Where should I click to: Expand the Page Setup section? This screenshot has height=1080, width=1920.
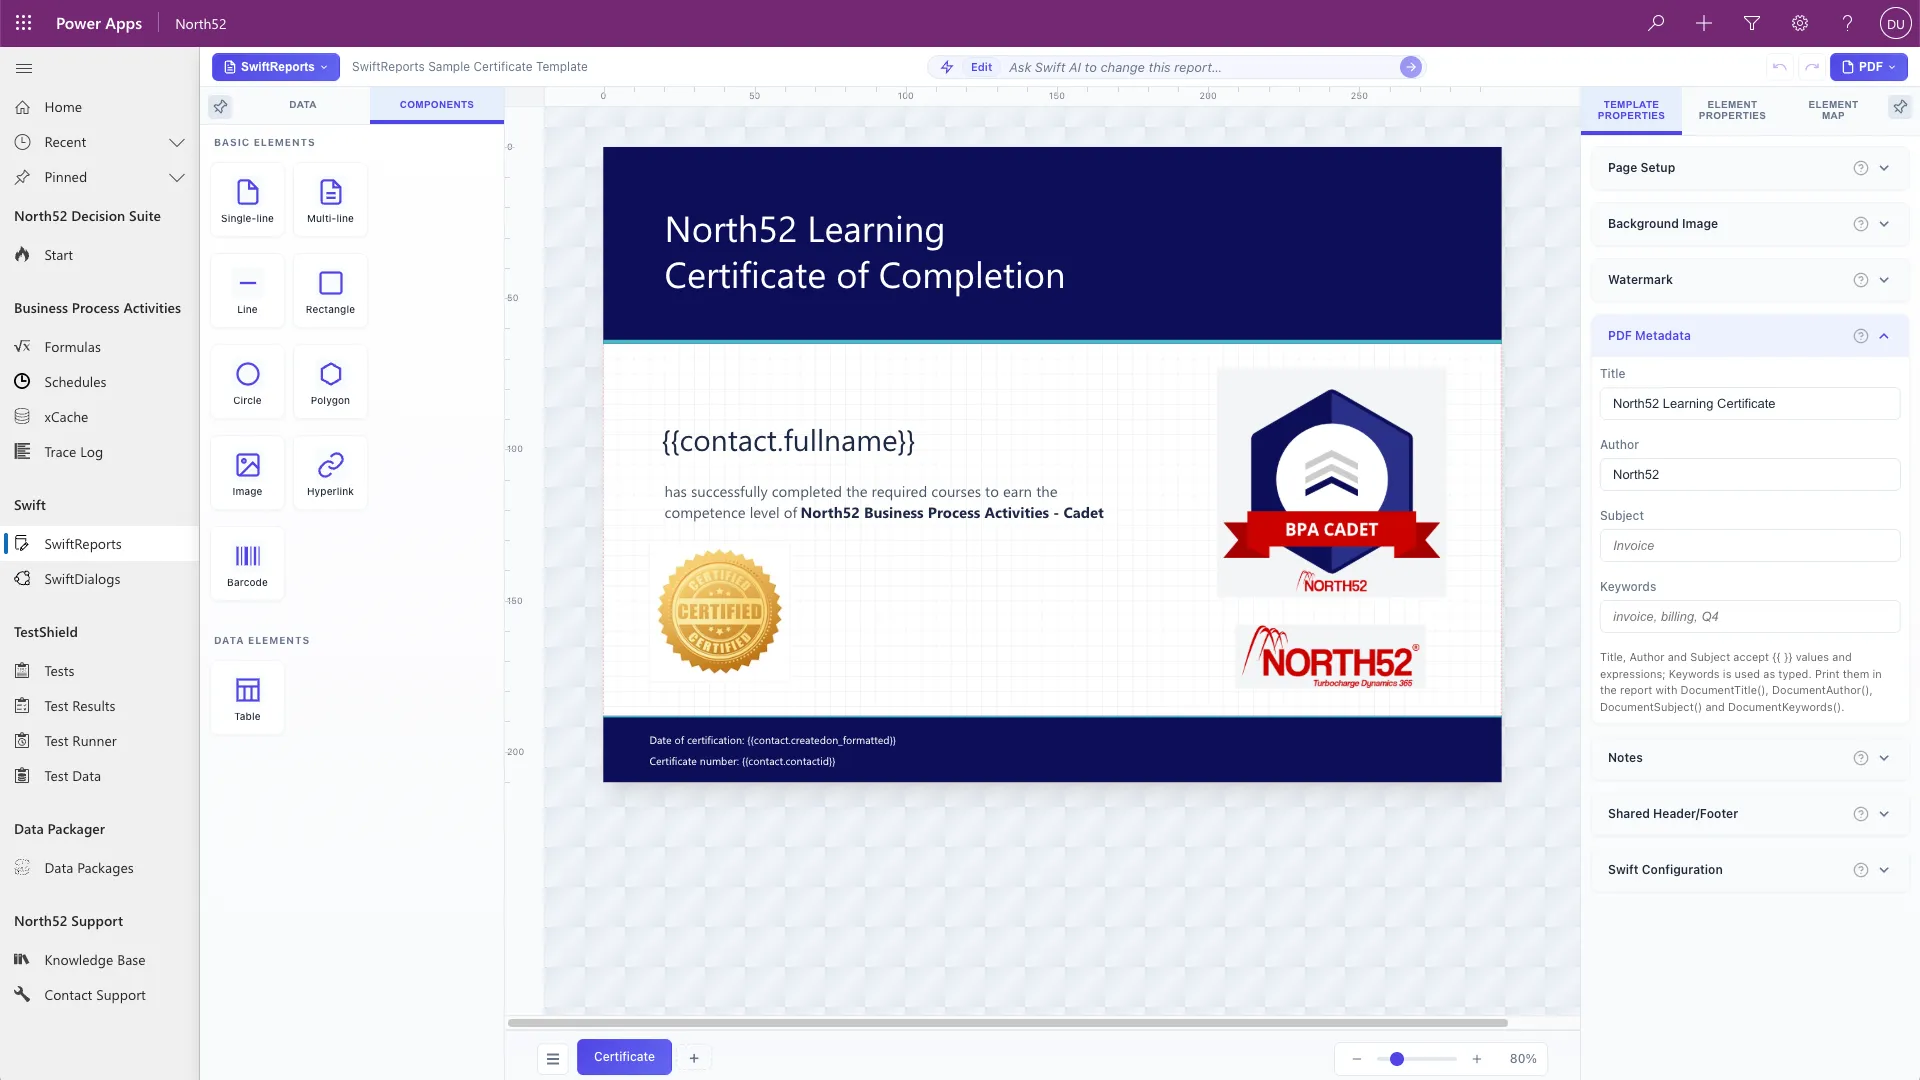click(1750, 168)
